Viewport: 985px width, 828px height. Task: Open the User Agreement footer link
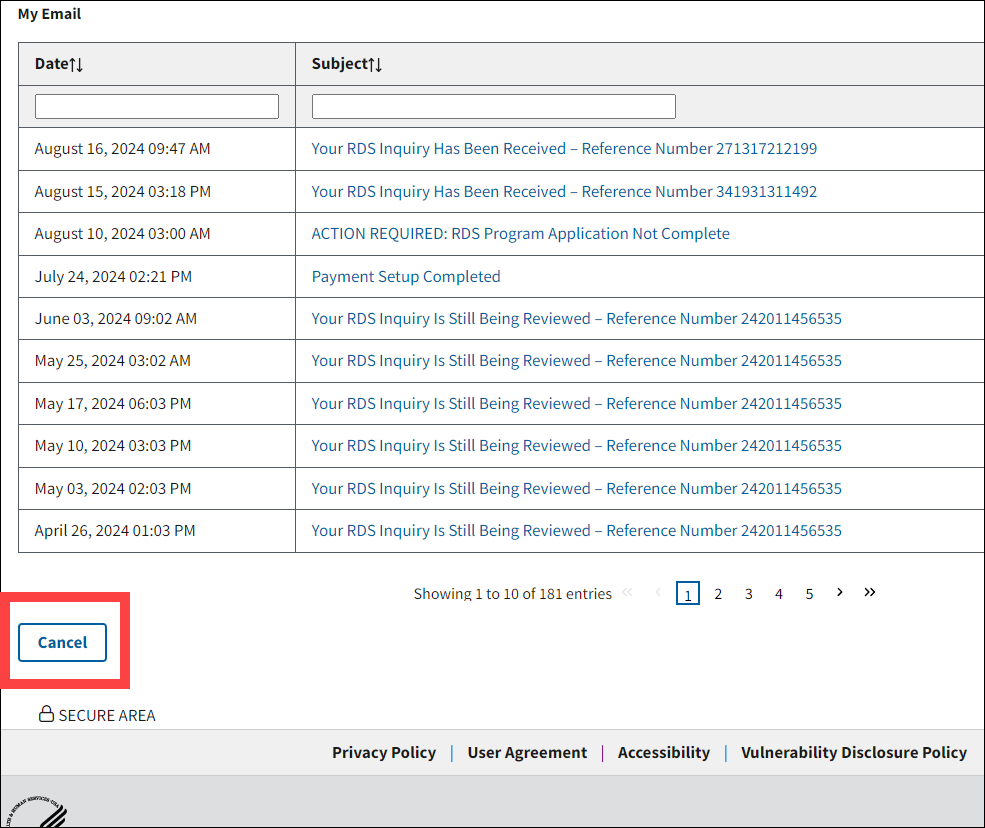click(x=527, y=753)
